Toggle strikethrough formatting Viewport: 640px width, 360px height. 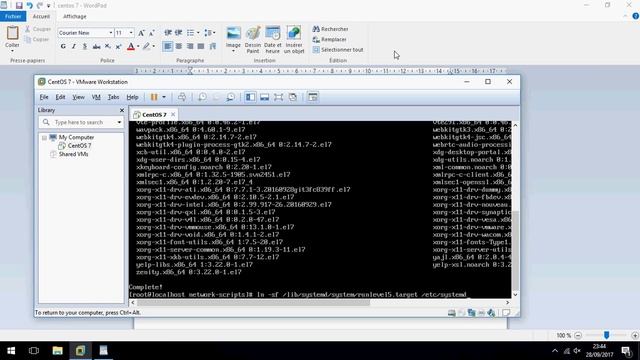96,47
